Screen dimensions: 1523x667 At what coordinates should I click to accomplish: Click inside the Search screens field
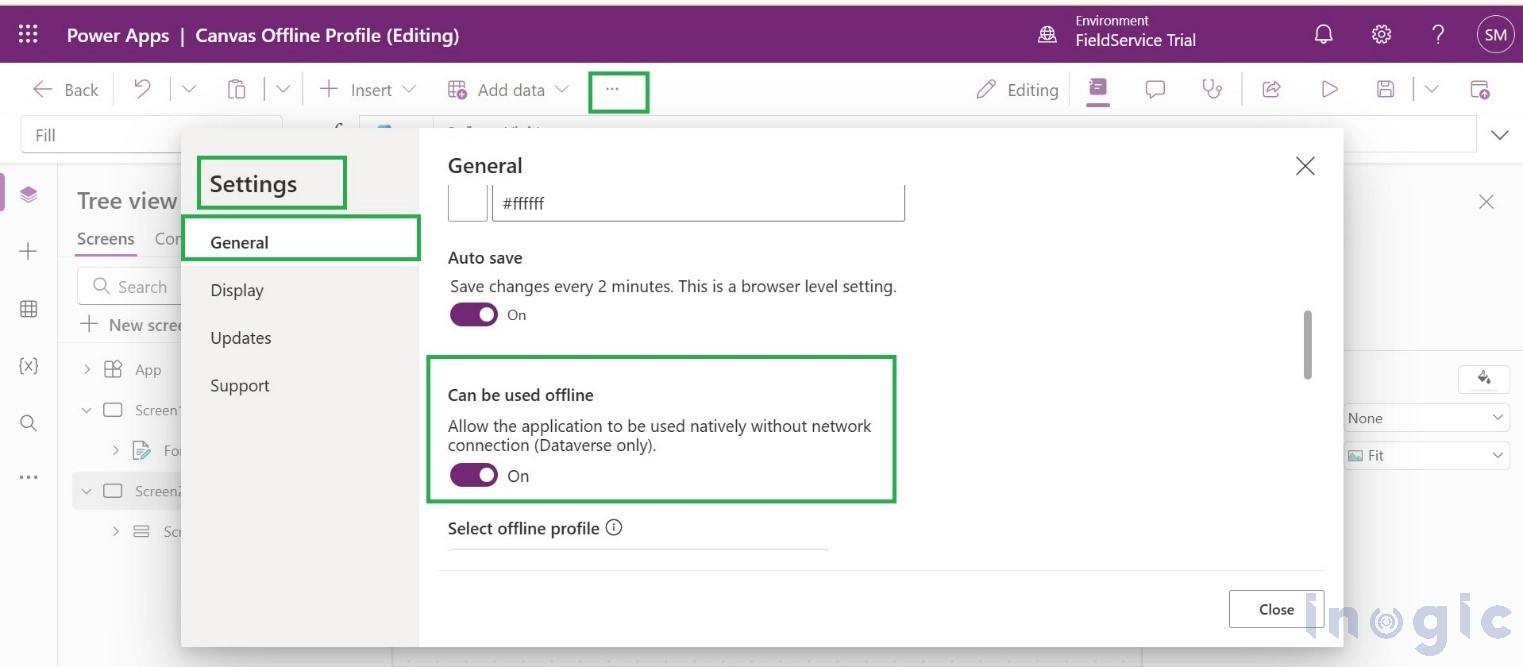[x=140, y=286]
